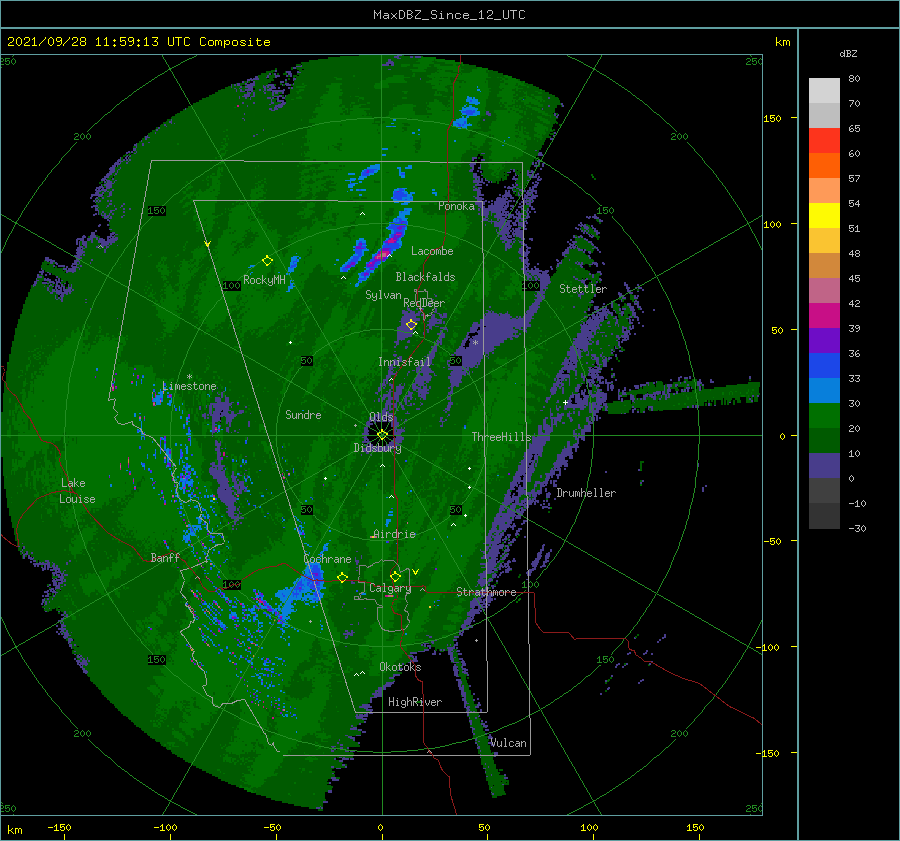Select the Lake Louise label
This screenshot has width=900, height=841.
[x=77, y=491]
